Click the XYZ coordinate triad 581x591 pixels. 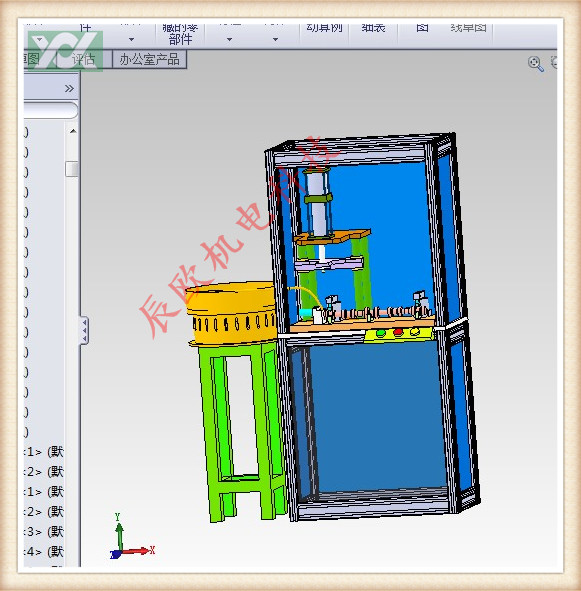tap(132, 536)
